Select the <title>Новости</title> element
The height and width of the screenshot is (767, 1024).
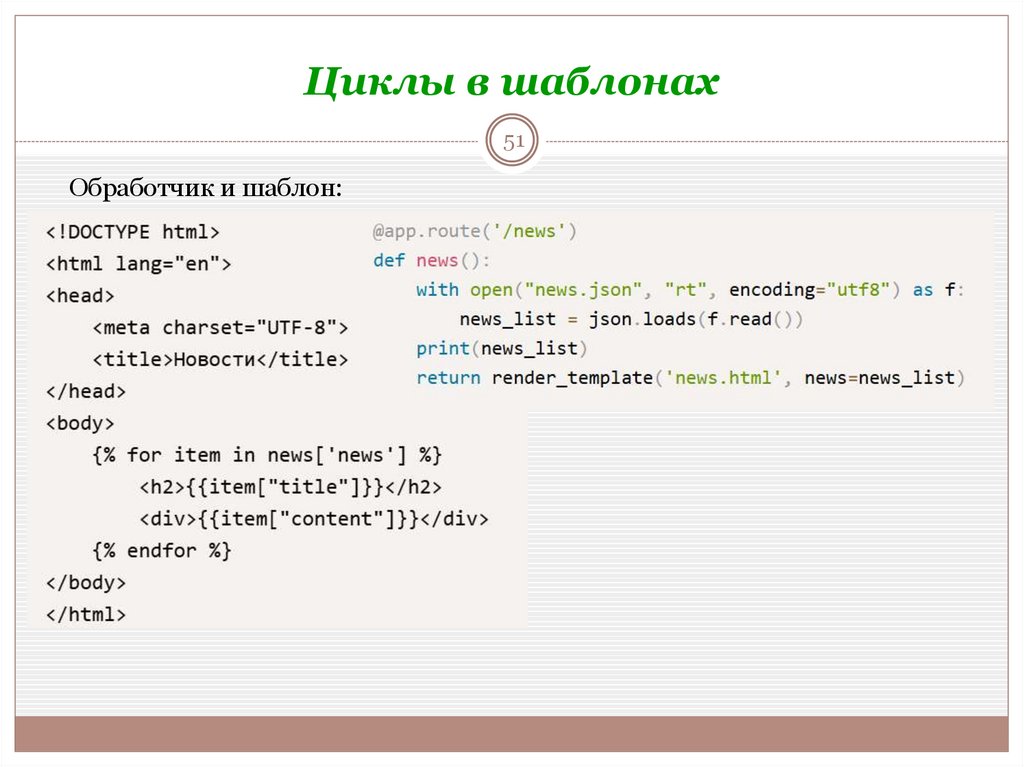(x=219, y=359)
